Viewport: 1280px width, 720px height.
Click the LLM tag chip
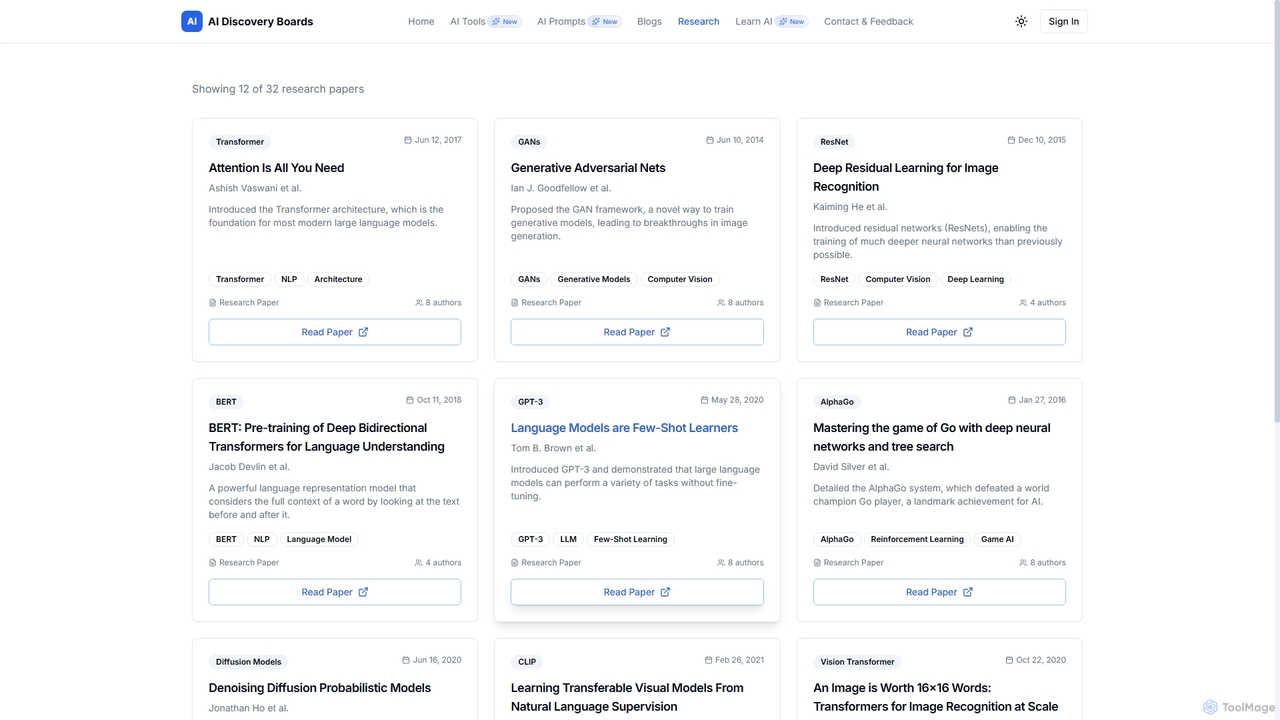point(568,539)
